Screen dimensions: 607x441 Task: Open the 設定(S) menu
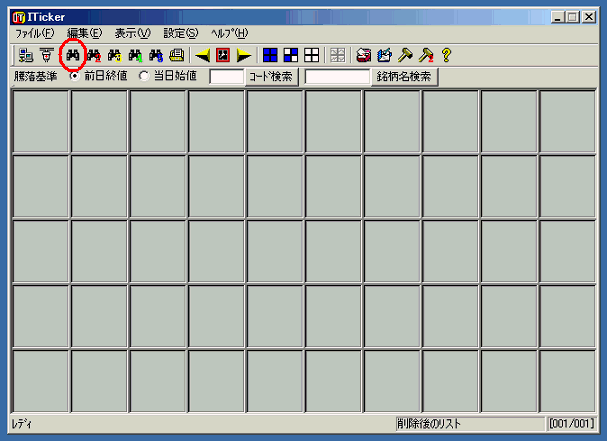click(181, 34)
